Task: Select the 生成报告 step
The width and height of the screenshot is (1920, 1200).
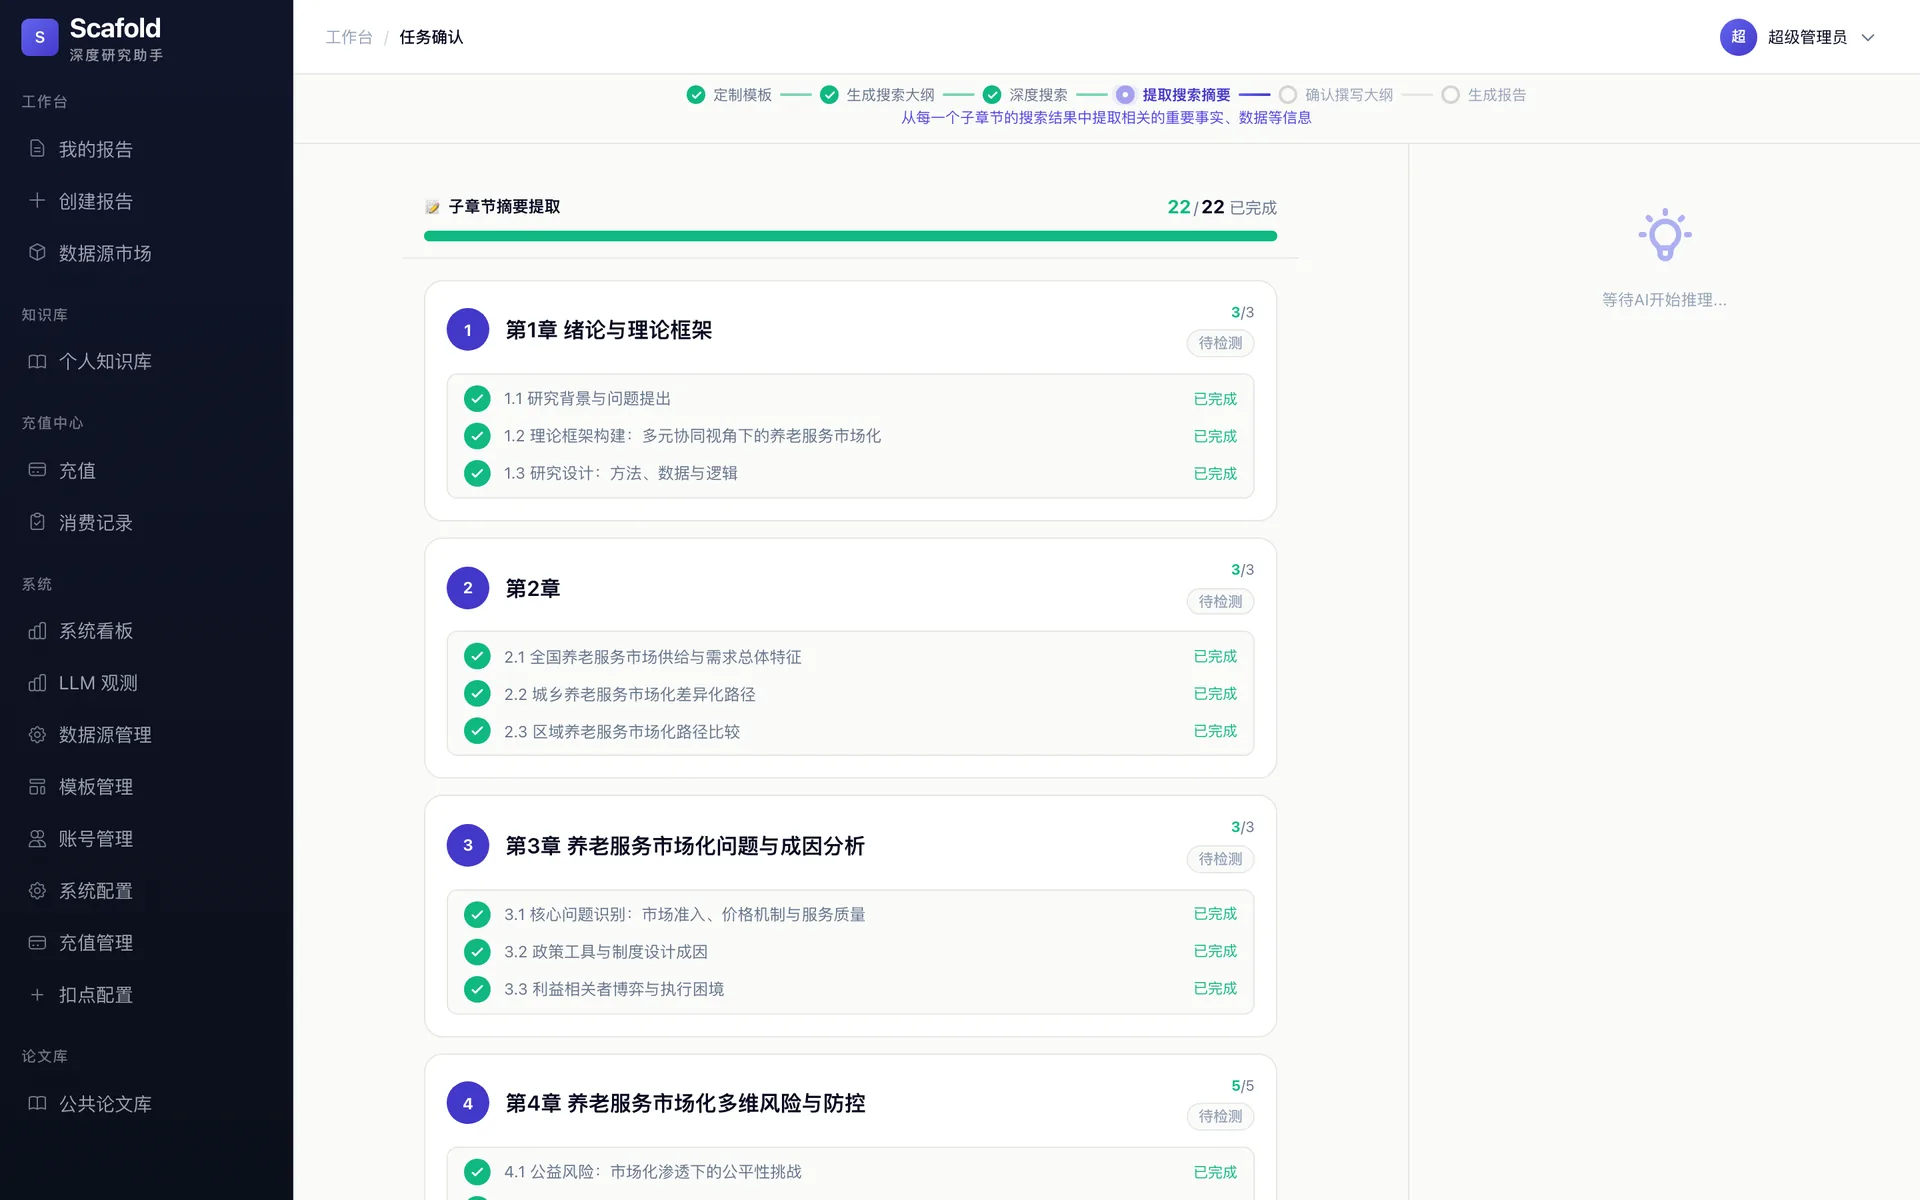Action: point(1484,95)
